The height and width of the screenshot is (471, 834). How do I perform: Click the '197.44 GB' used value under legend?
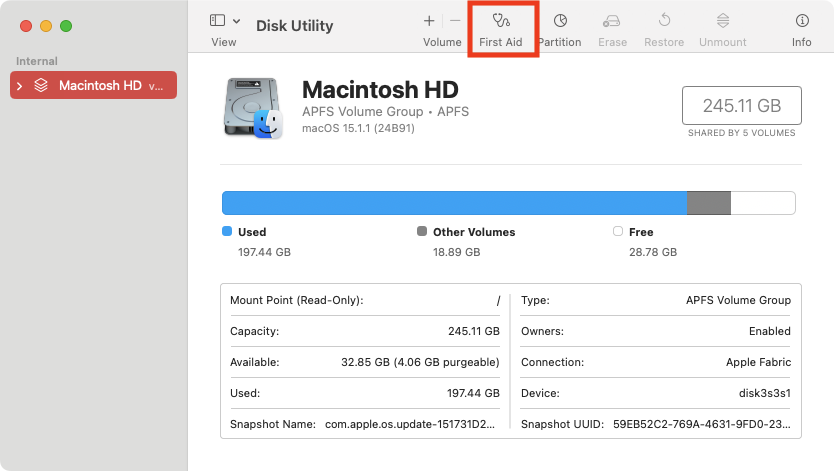click(x=264, y=252)
